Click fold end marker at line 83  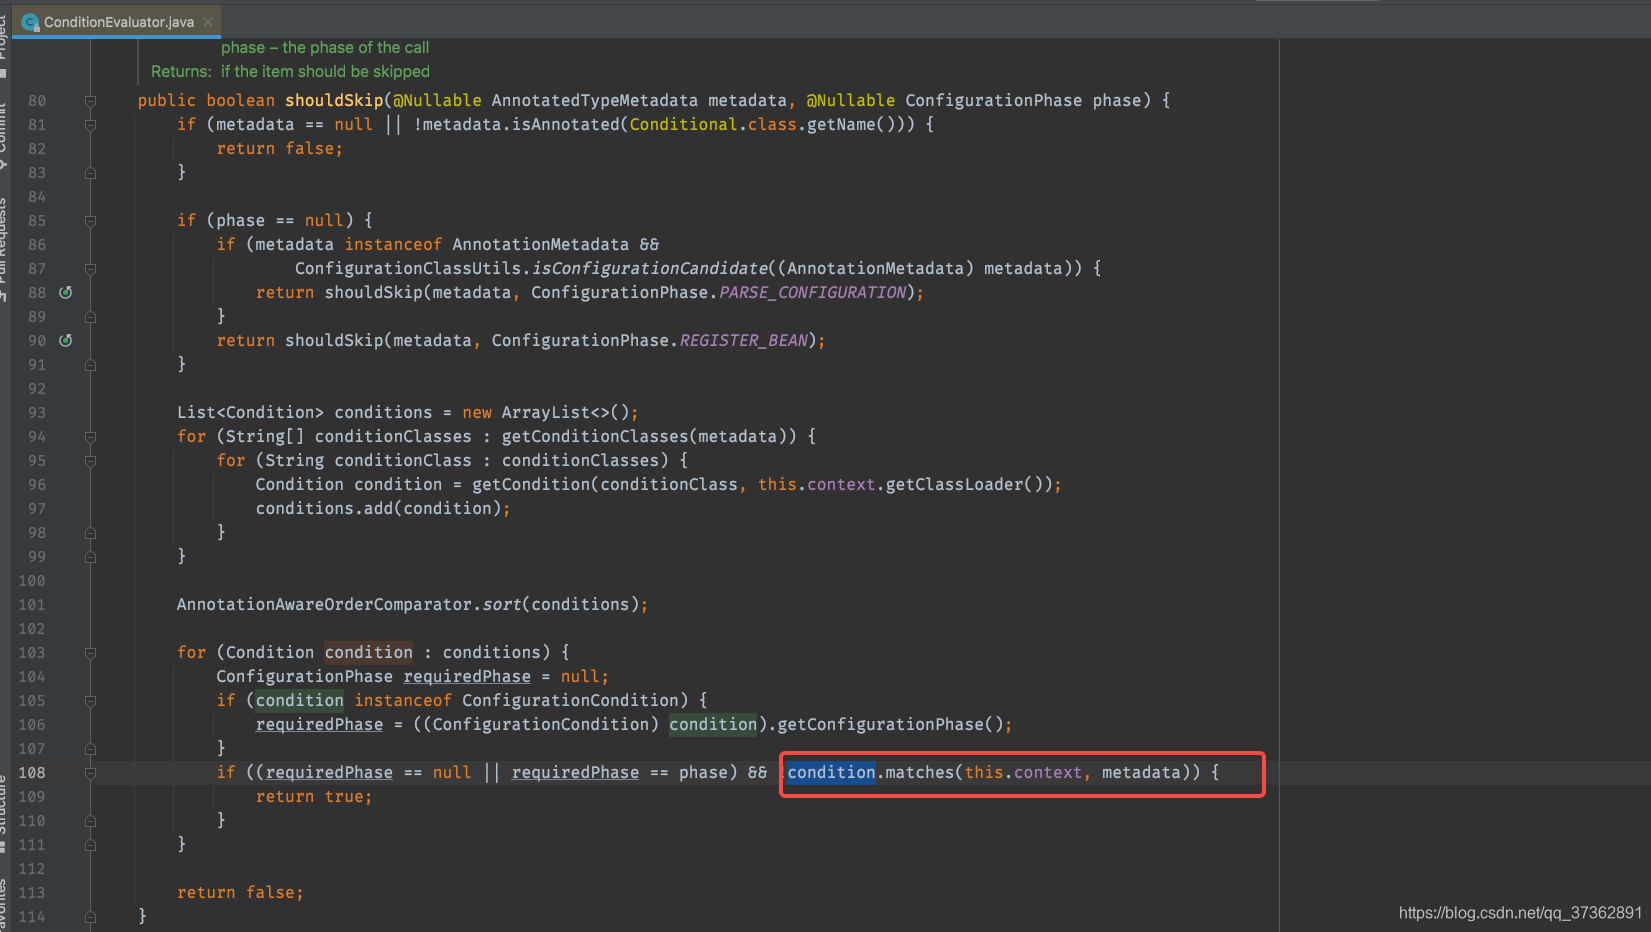click(90, 172)
